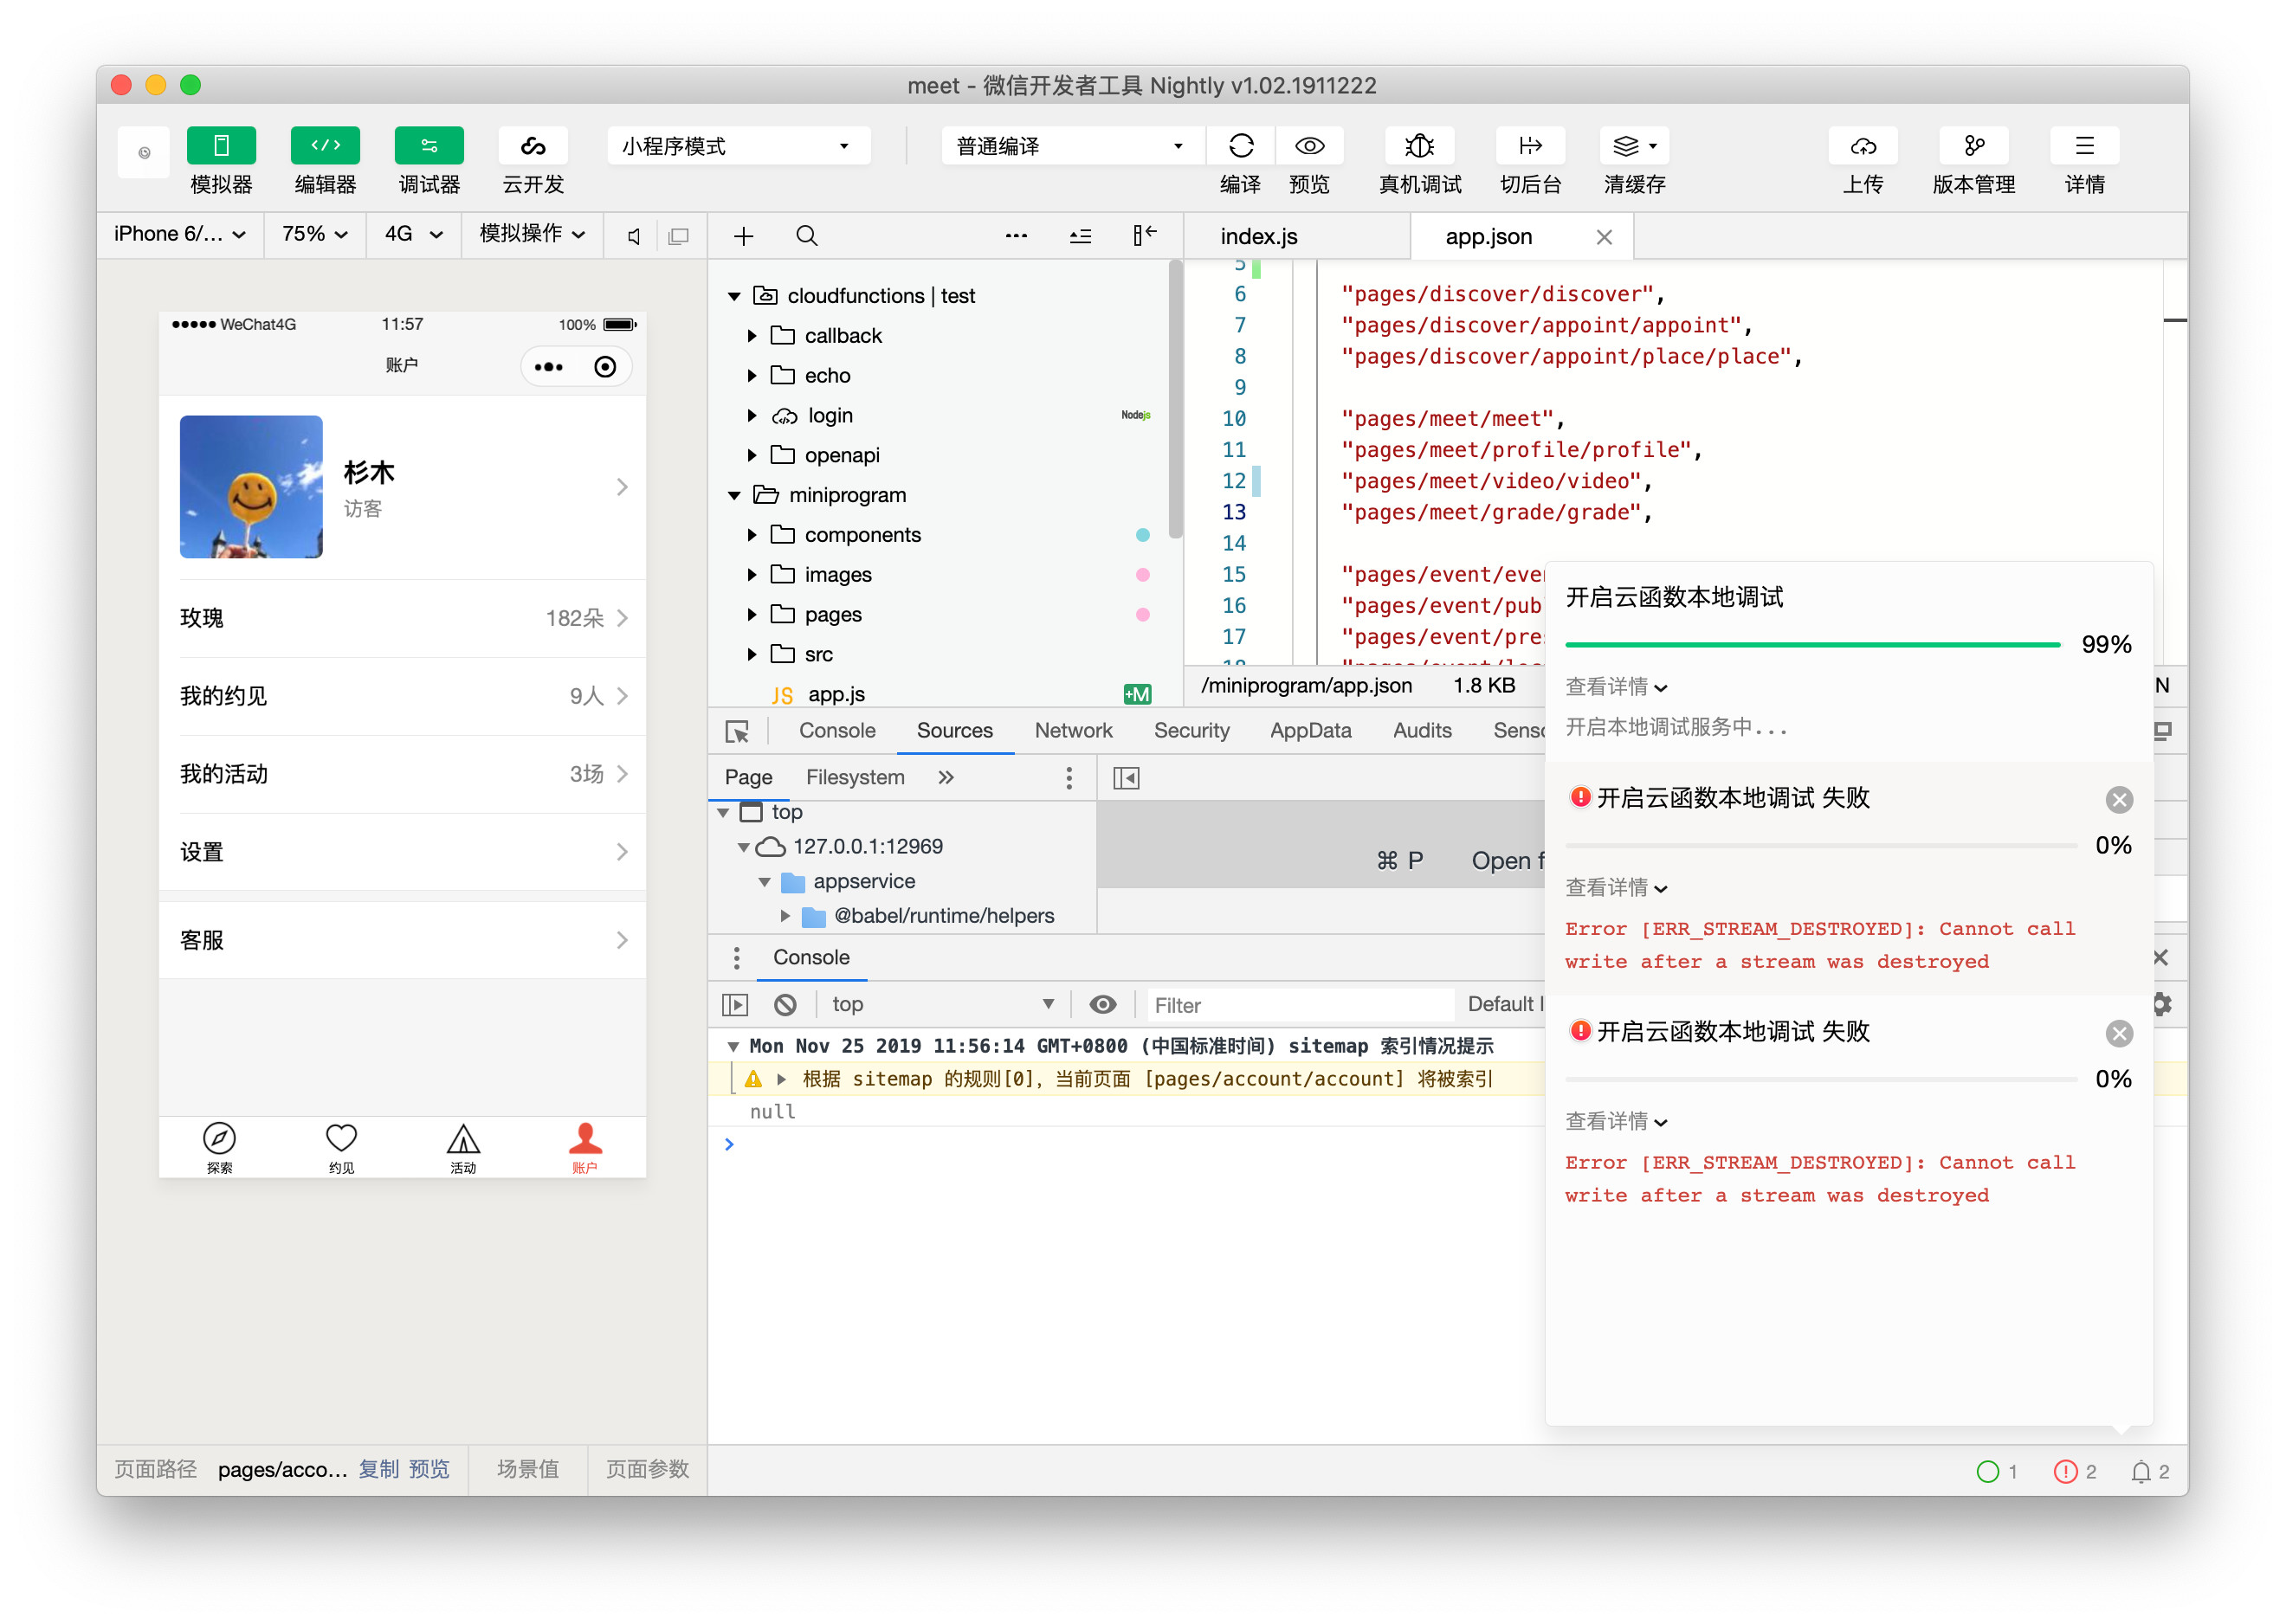Screen dimensions: 2286x1624
Task: Open the iPhone 6 device dropdown
Action: tap(180, 234)
